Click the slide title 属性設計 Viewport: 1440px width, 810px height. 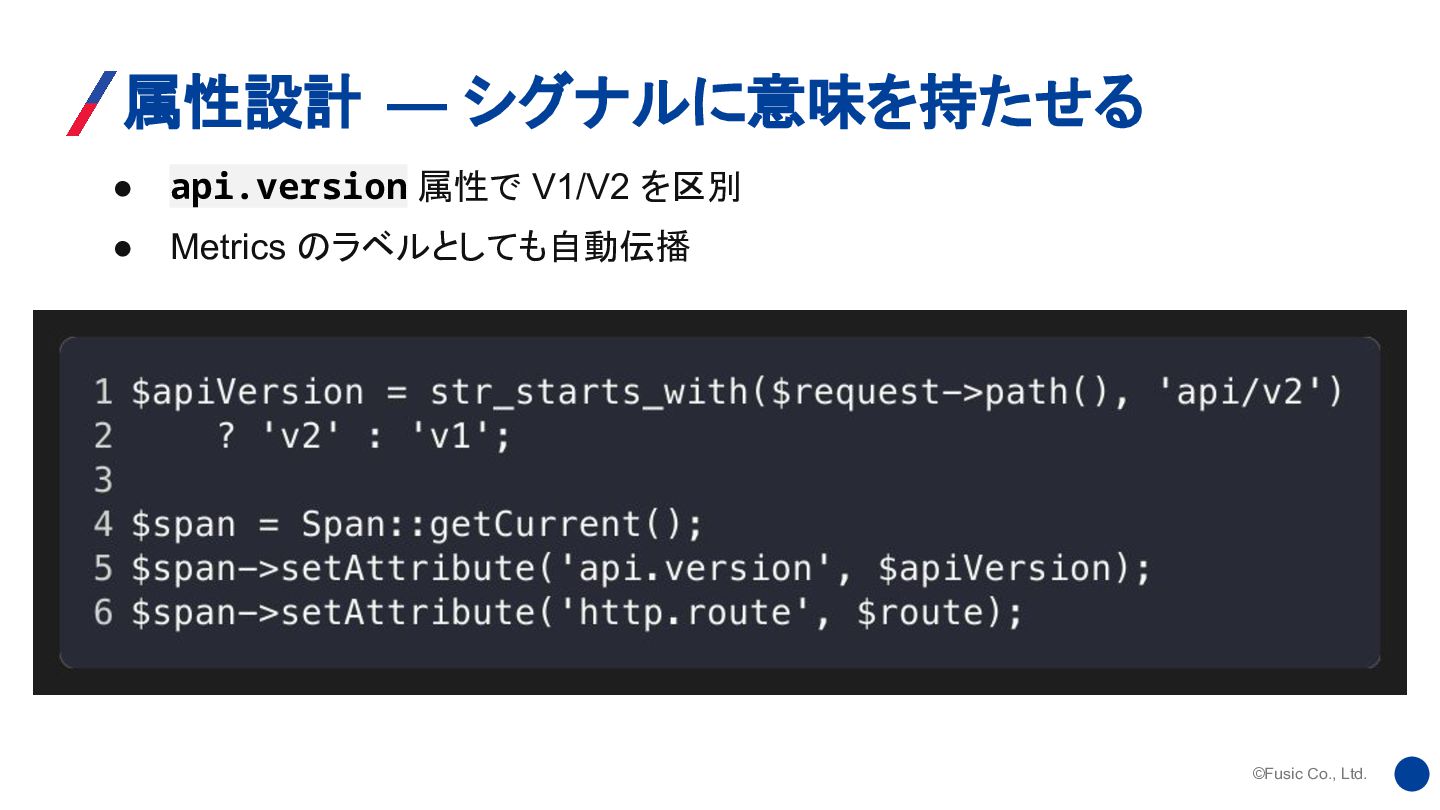241,104
